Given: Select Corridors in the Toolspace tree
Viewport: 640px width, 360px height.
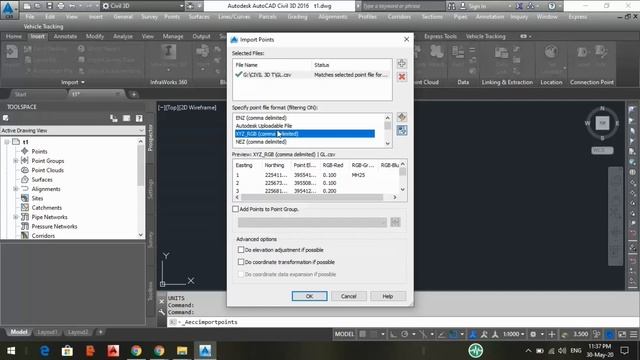Looking at the screenshot, I should 43,236.
